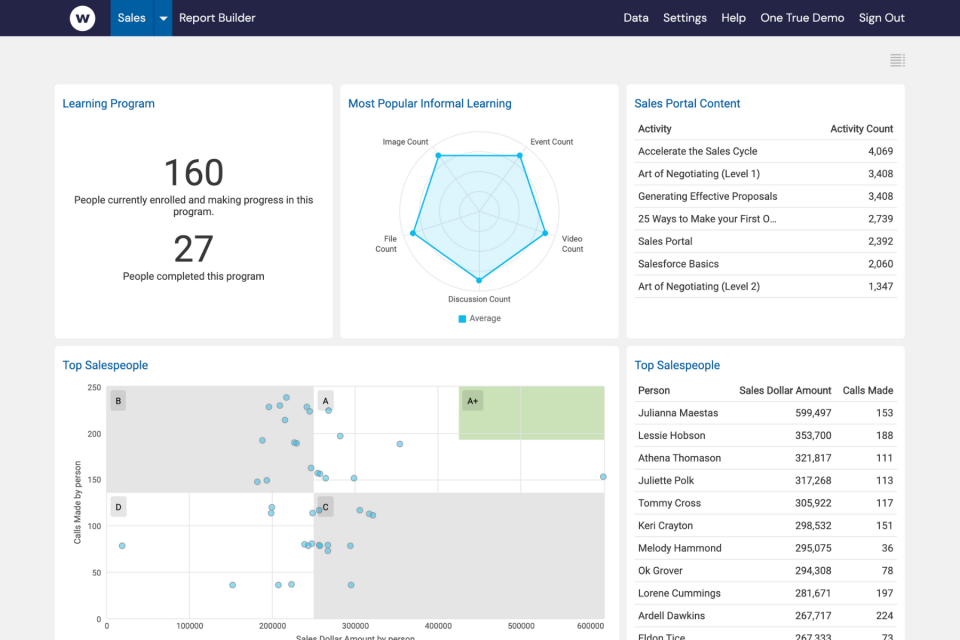This screenshot has width=960, height=640.
Task: Open Report Builder
Action: (x=217, y=18)
